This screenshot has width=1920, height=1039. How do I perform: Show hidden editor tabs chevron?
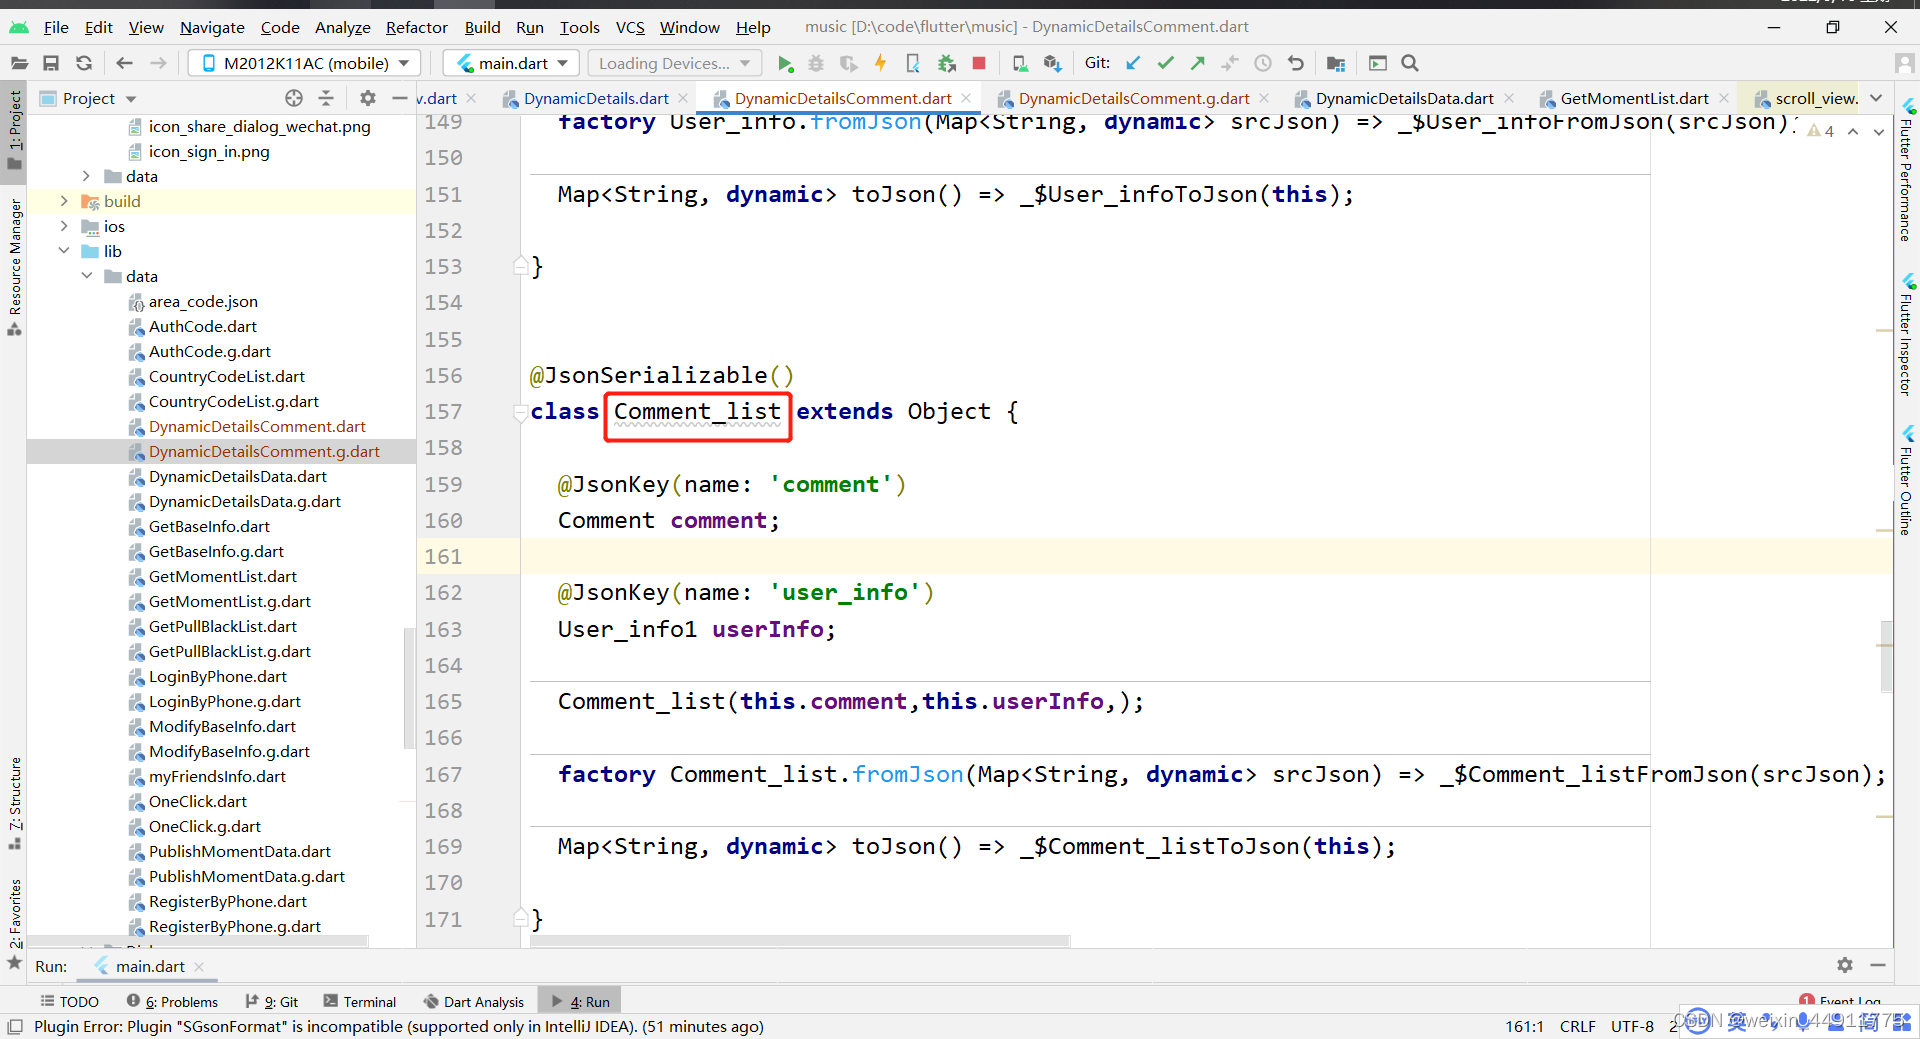[1876, 98]
